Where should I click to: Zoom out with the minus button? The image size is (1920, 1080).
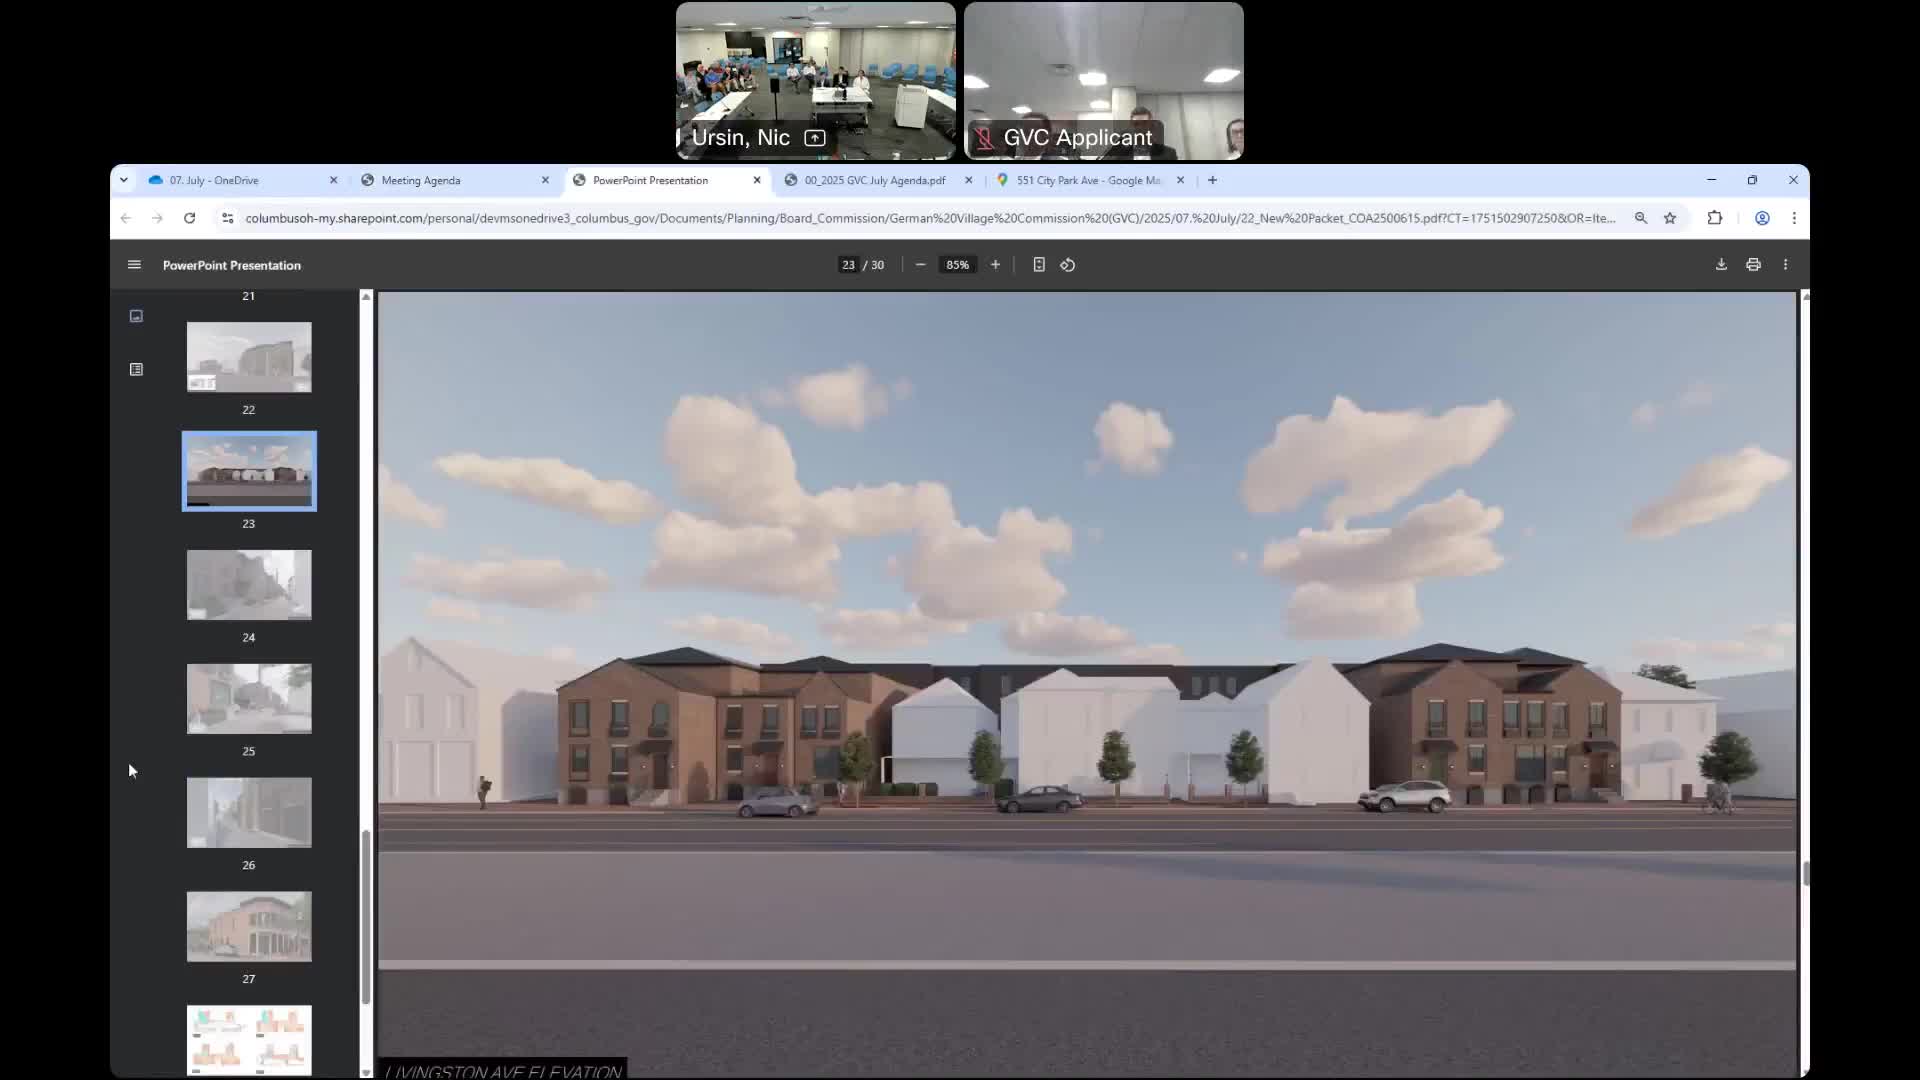click(x=920, y=265)
